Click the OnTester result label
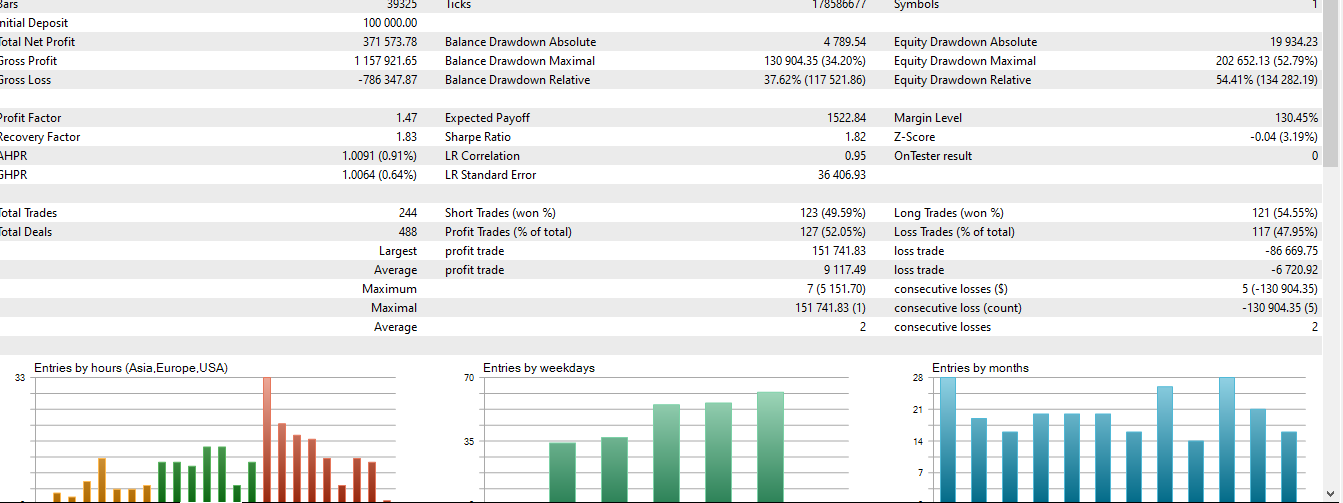This screenshot has height=503, width=1343. pos(933,156)
